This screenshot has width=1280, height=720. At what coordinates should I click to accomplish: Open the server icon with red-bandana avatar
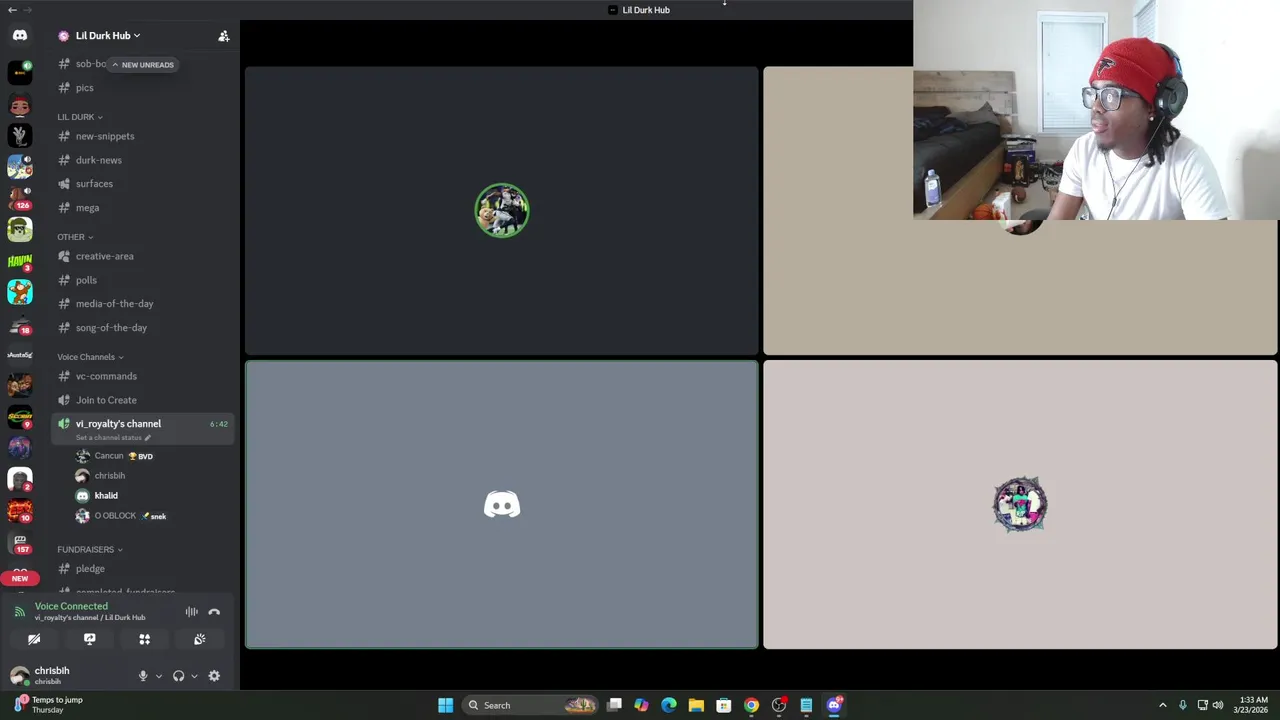(20, 105)
